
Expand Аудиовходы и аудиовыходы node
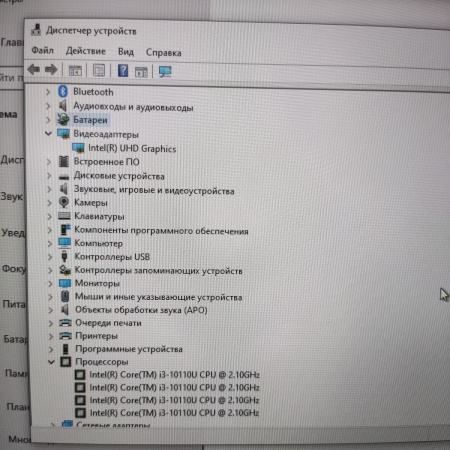(x=48, y=106)
